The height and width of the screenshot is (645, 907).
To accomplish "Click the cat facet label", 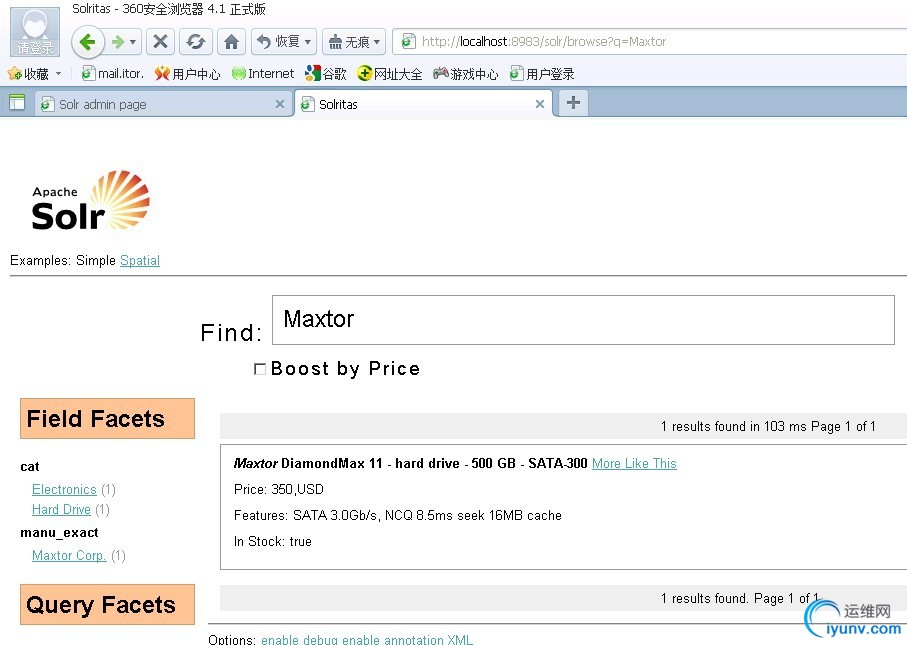I will pos(30,467).
